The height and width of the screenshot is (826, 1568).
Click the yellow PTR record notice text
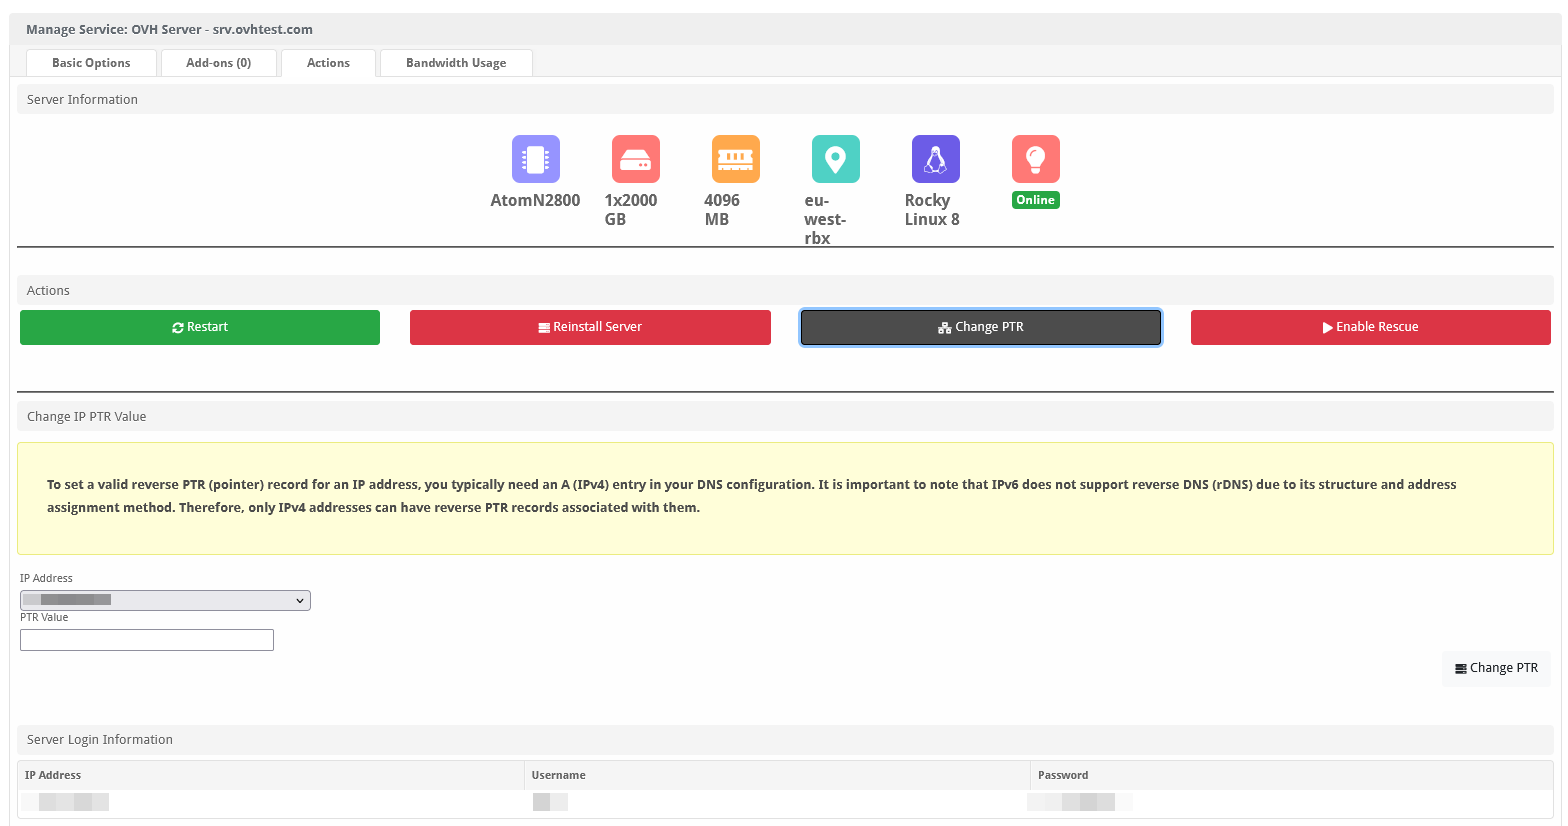click(752, 496)
